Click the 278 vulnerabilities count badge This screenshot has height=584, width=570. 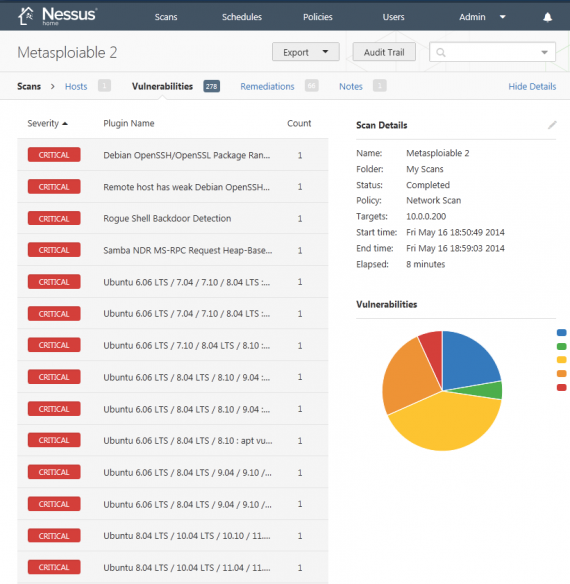coord(212,86)
